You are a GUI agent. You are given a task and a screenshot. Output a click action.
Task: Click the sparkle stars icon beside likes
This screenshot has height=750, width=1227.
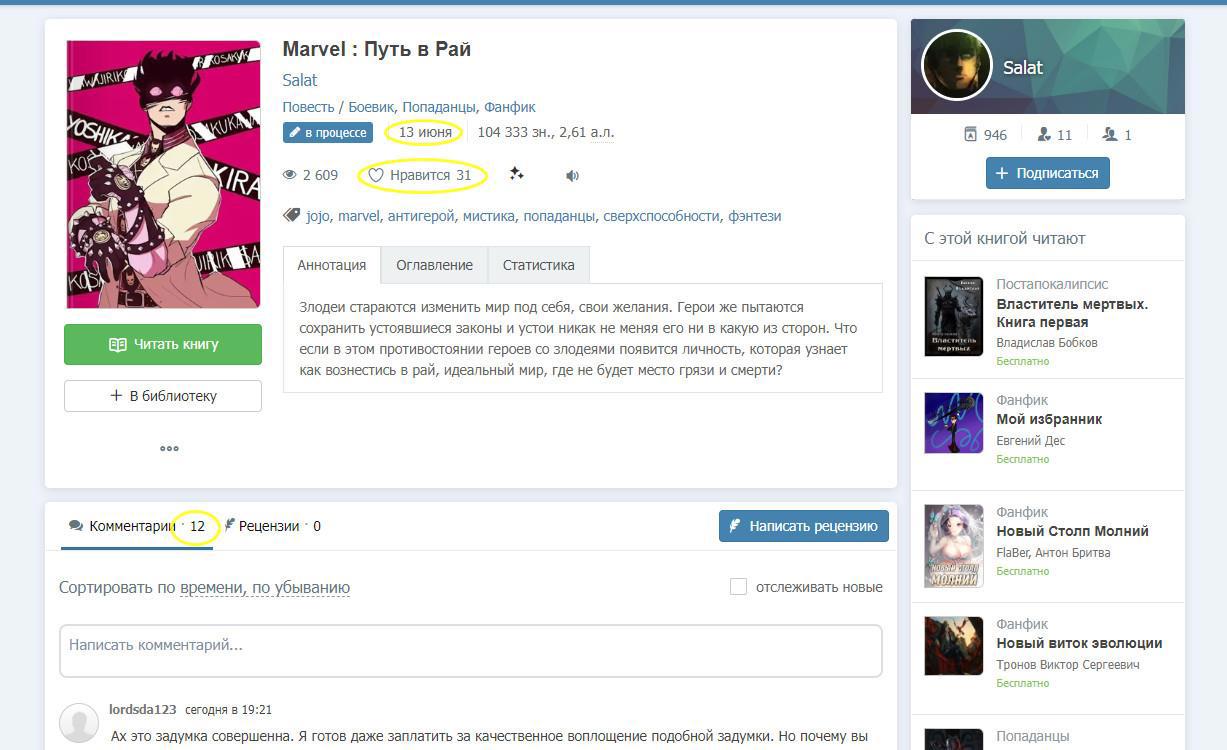click(516, 174)
